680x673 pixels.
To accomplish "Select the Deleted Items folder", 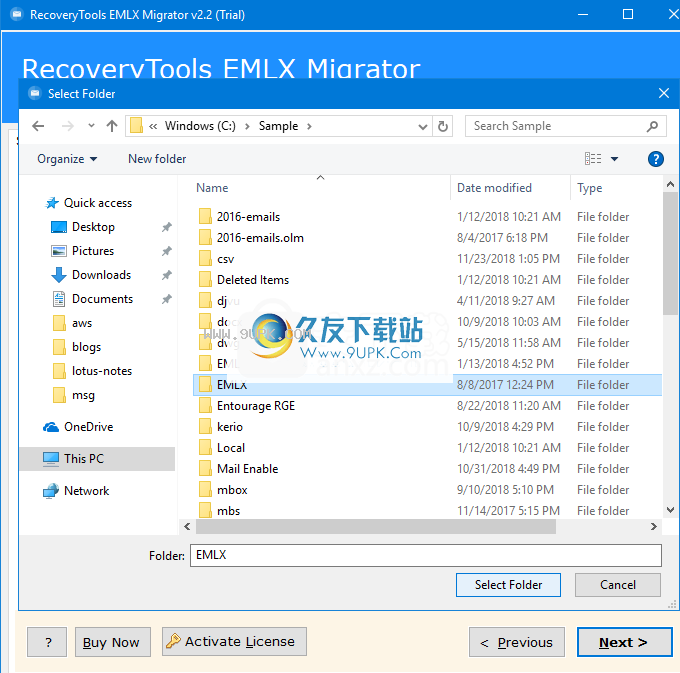I will (253, 280).
